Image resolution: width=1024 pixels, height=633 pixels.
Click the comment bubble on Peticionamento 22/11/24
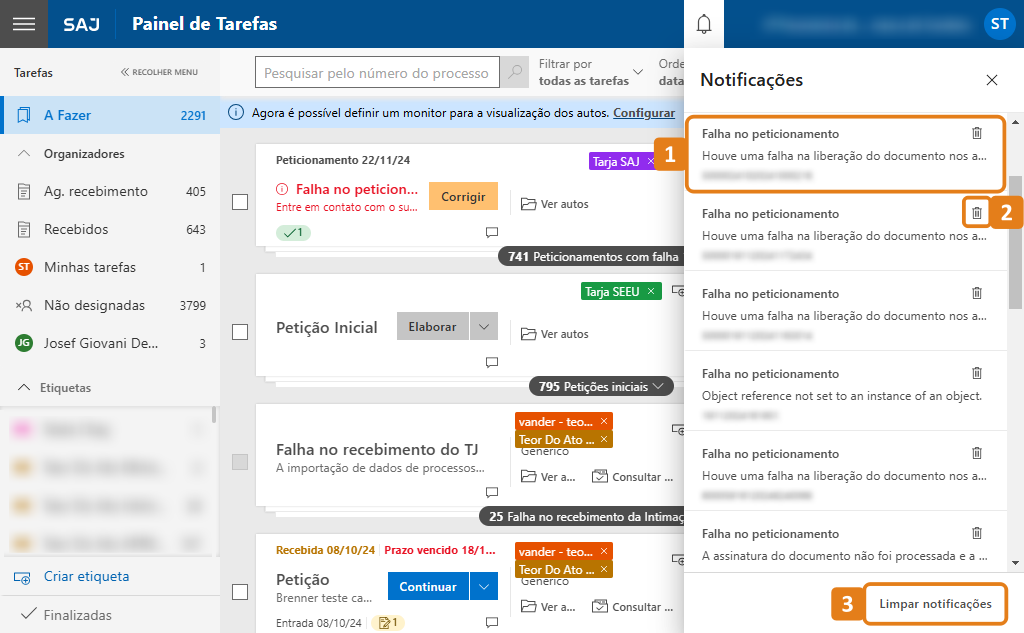pyautogui.click(x=491, y=232)
